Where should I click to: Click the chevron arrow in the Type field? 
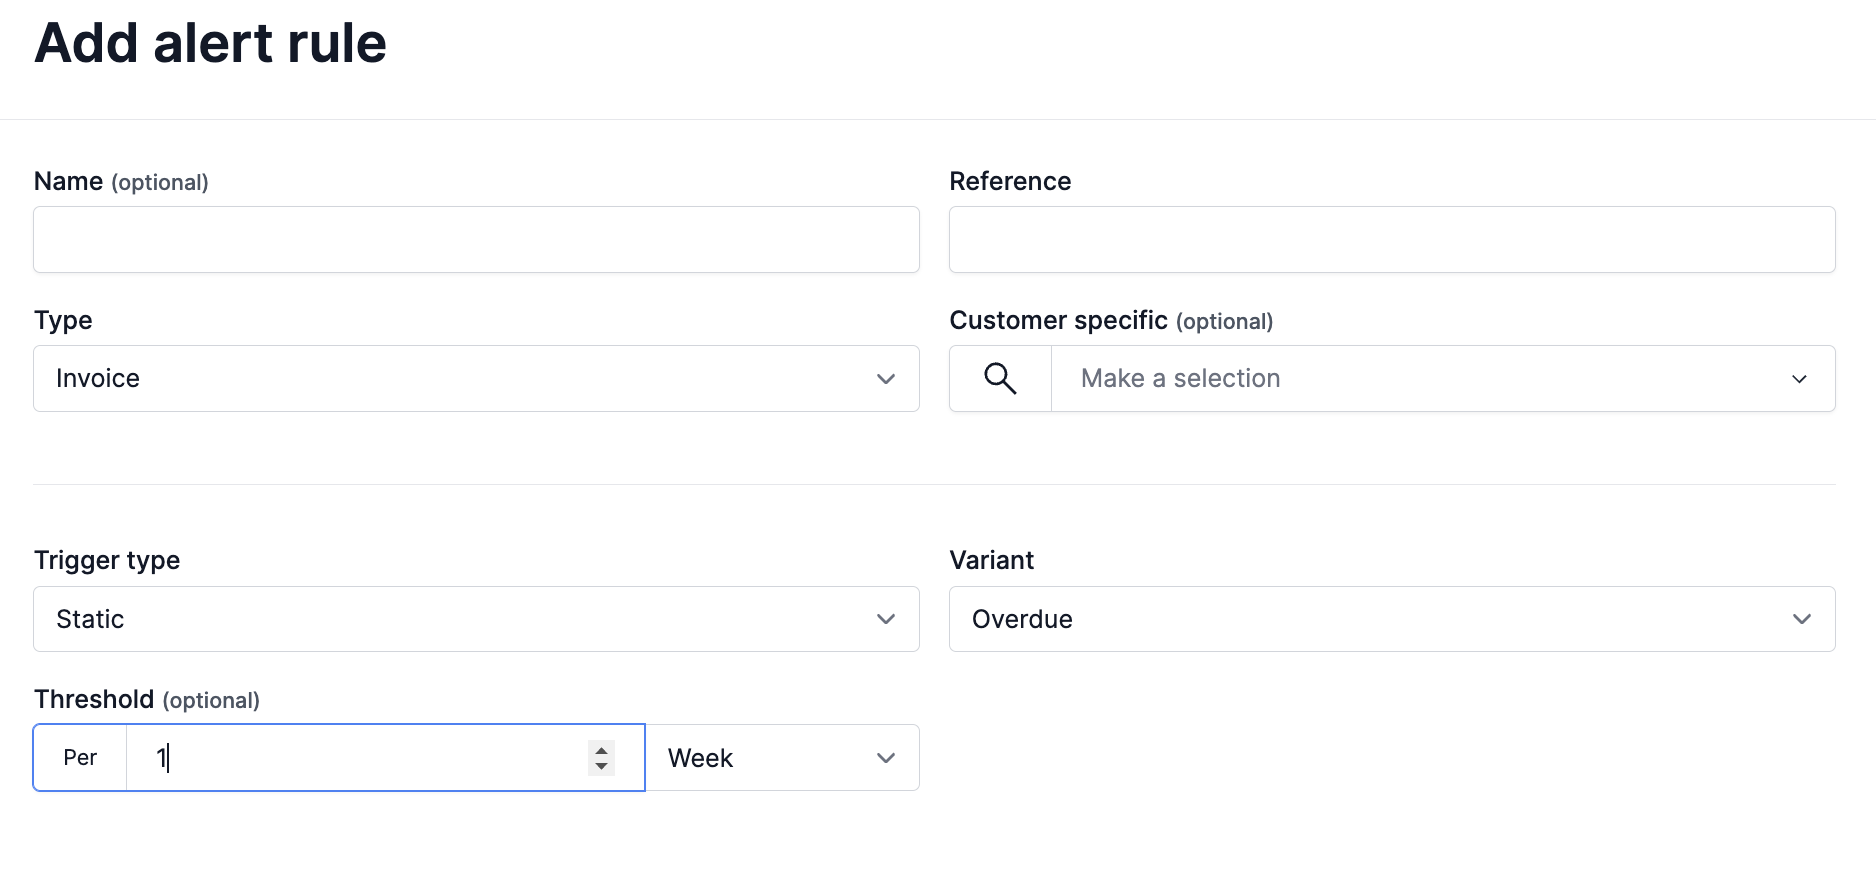tap(885, 379)
